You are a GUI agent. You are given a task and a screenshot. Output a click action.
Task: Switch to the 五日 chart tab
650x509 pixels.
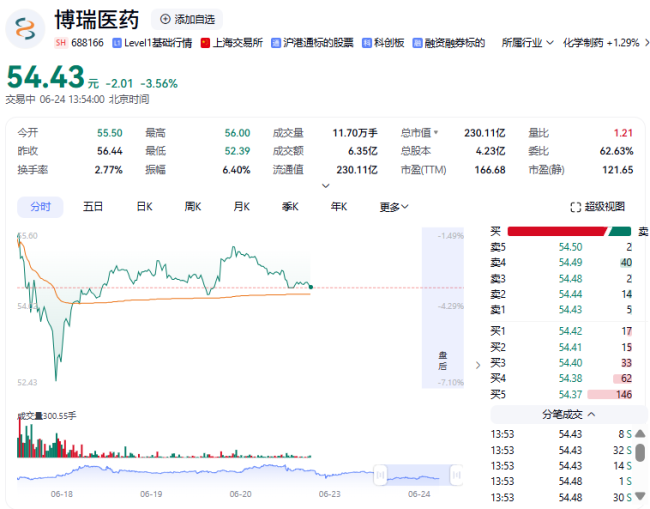tap(93, 207)
